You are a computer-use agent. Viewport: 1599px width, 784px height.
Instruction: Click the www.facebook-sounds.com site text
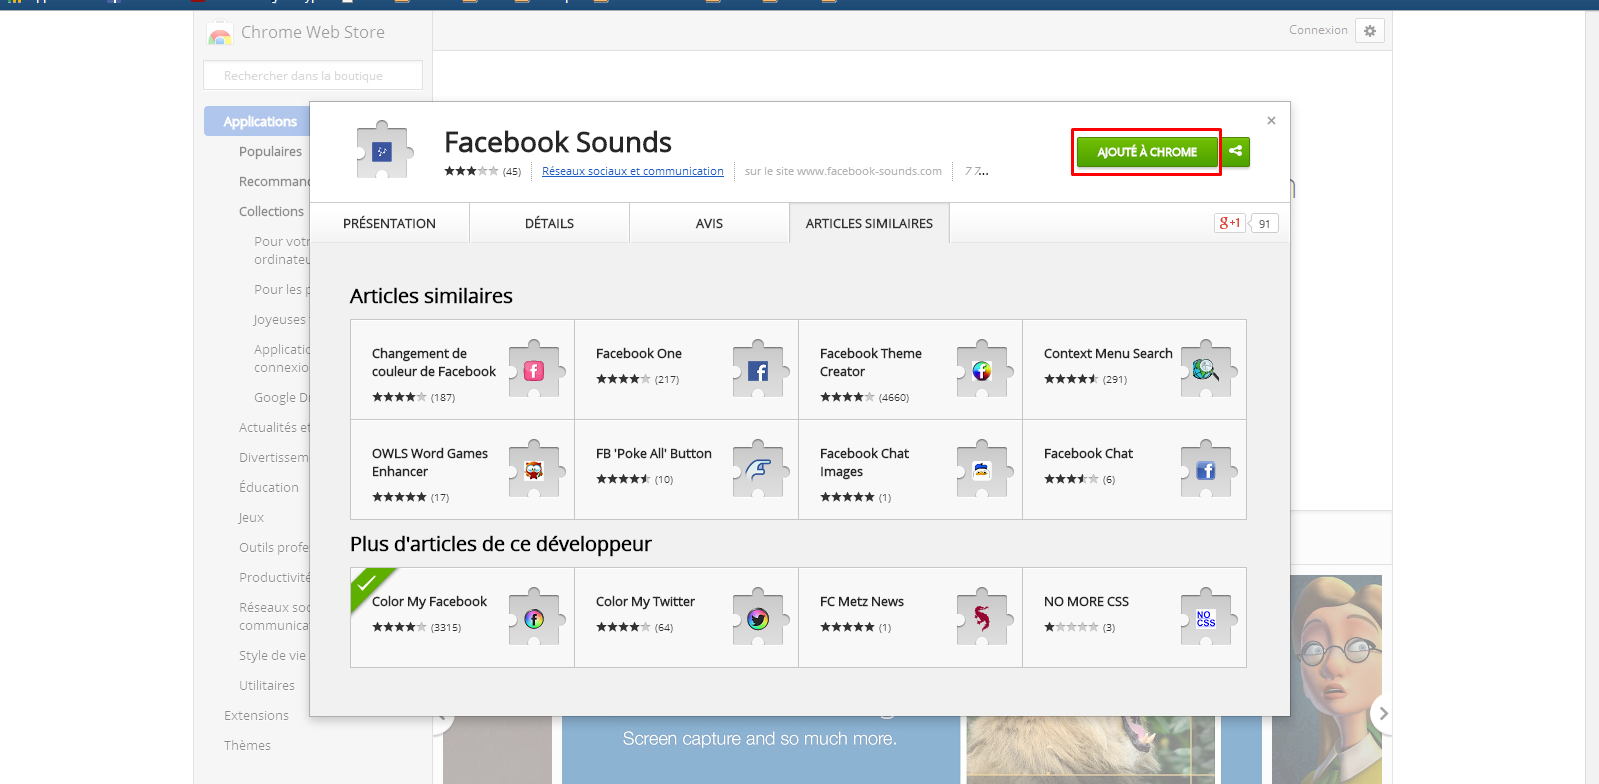tap(869, 171)
